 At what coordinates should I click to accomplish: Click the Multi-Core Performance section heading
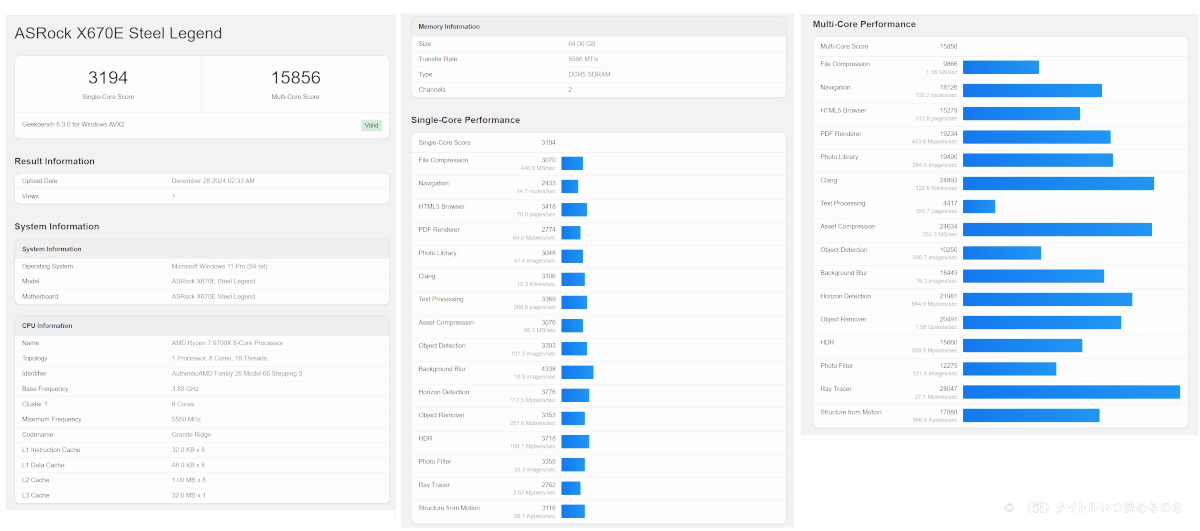click(x=864, y=24)
